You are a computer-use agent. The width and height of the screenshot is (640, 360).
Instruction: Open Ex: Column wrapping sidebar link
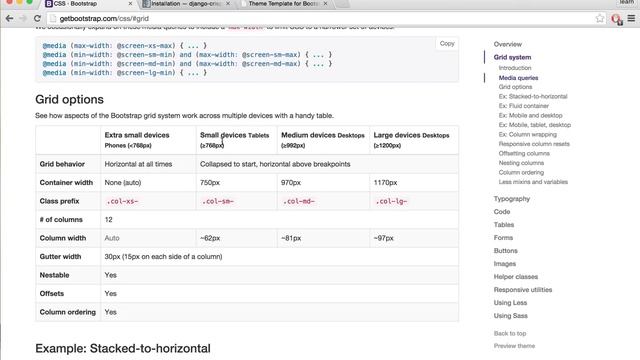(528, 134)
